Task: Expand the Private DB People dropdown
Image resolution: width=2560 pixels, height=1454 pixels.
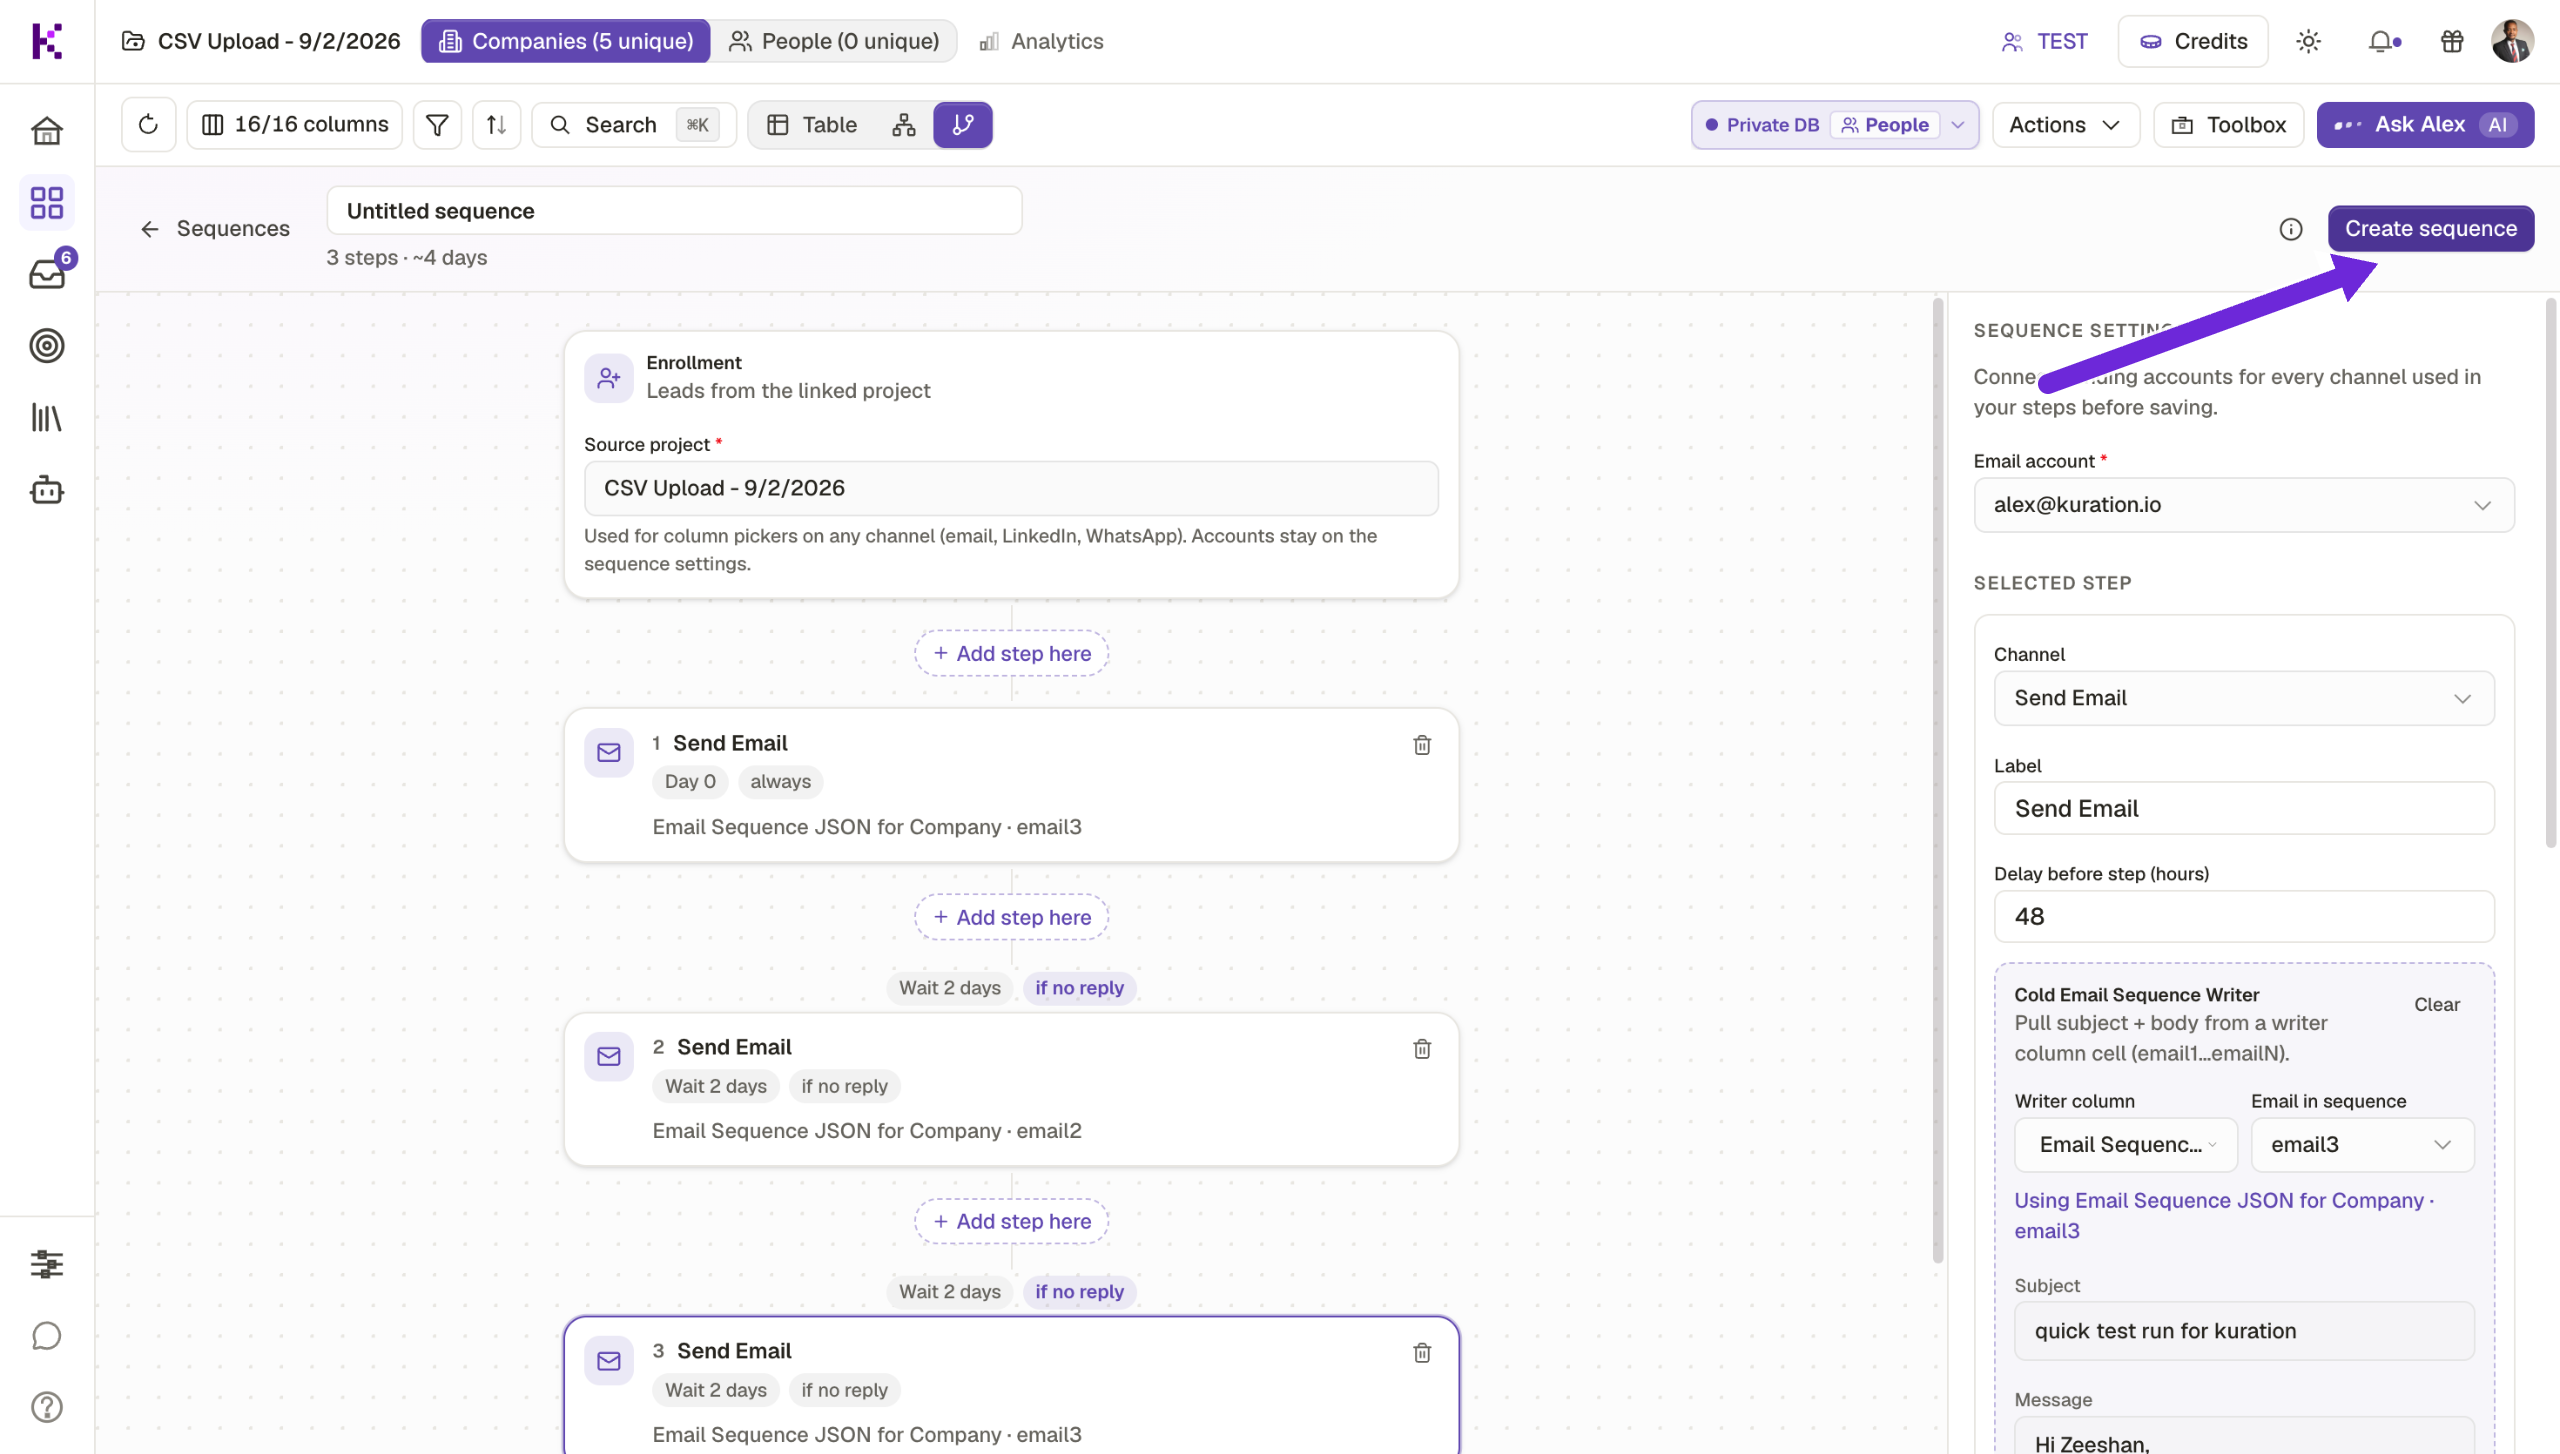Action: click(1834, 125)
